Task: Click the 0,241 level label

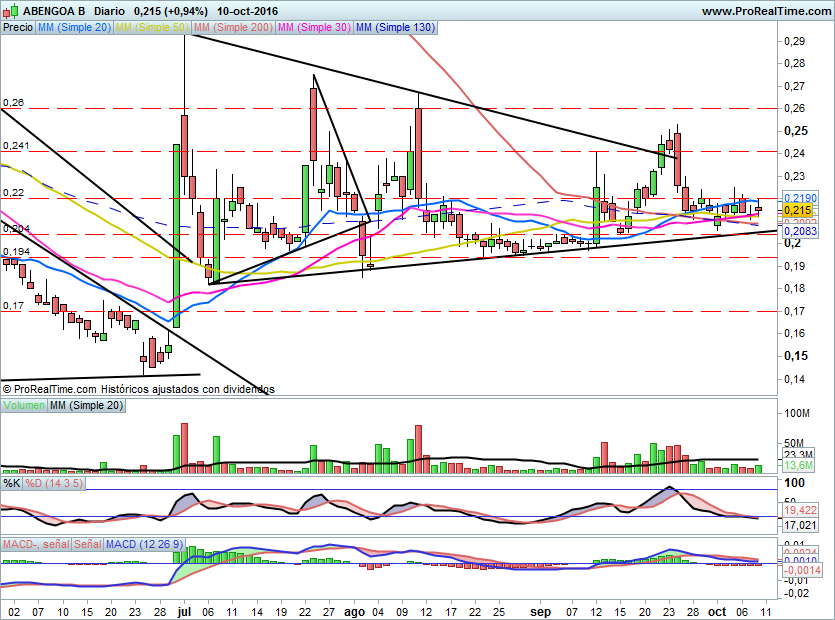Action: tap(16, 145)
